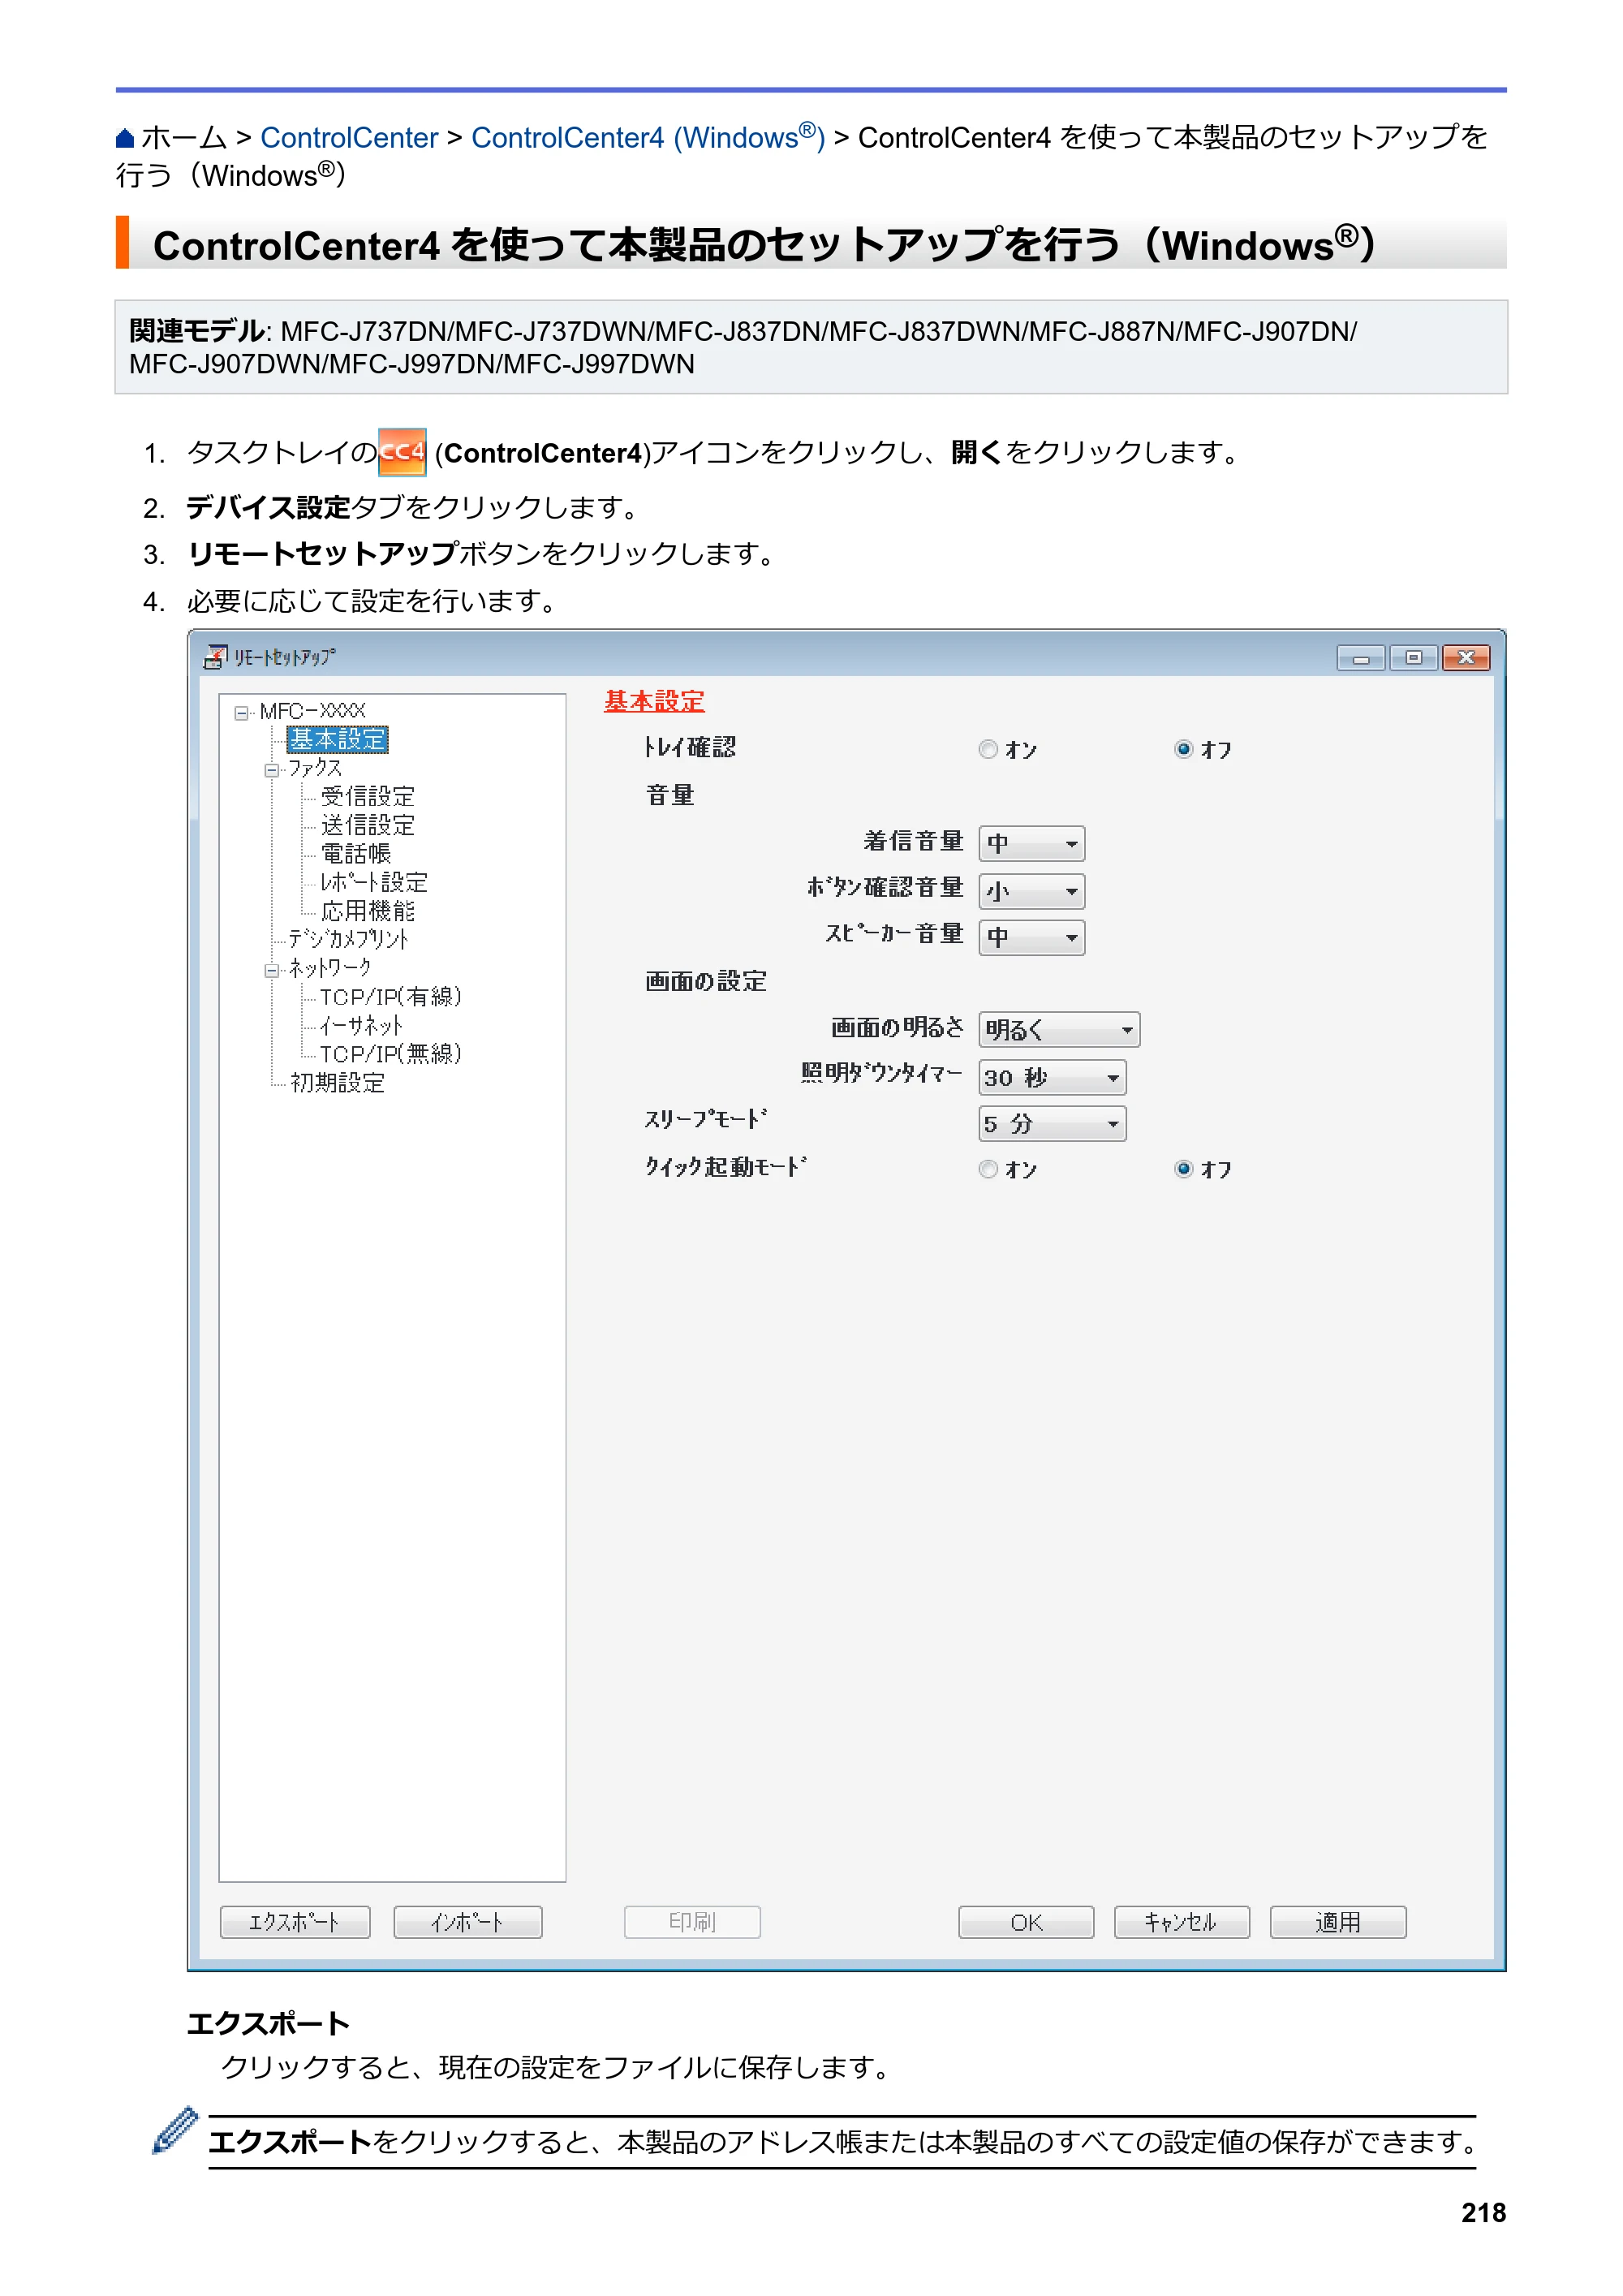Open the ボタン確認音量 dropdown

(1032, 891)
